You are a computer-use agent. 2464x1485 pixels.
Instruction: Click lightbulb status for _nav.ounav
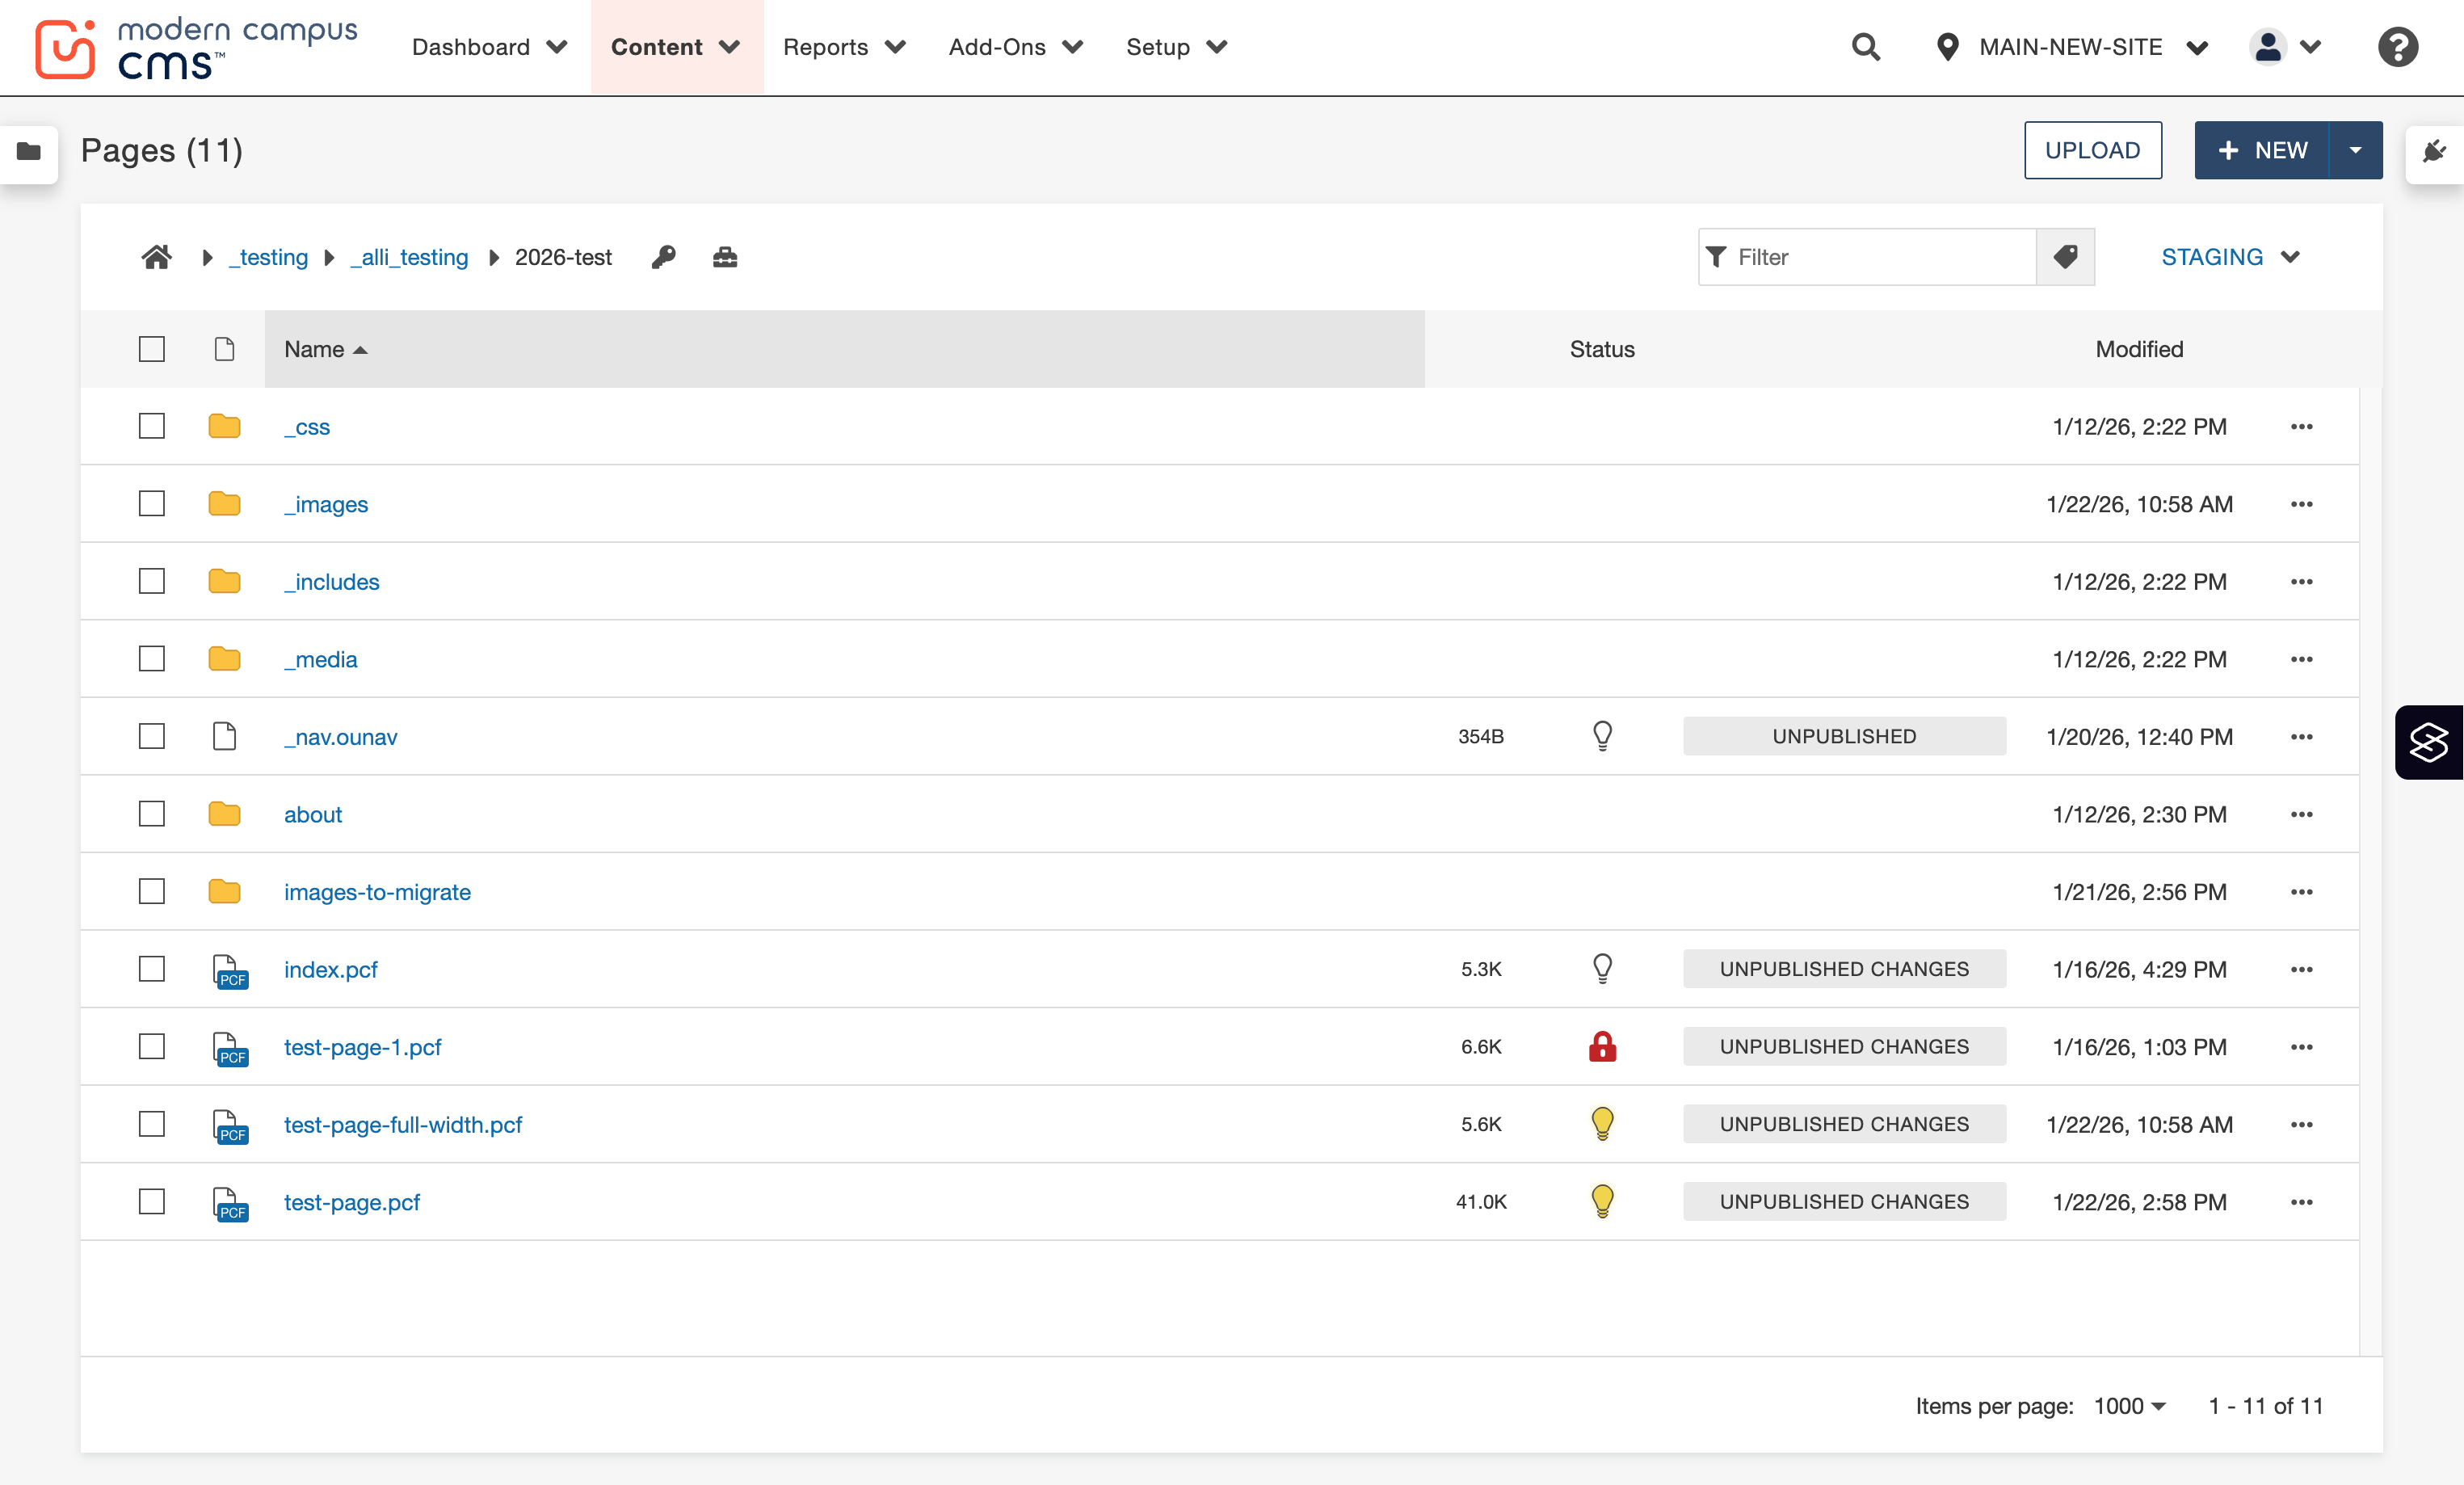(1602, 736)
